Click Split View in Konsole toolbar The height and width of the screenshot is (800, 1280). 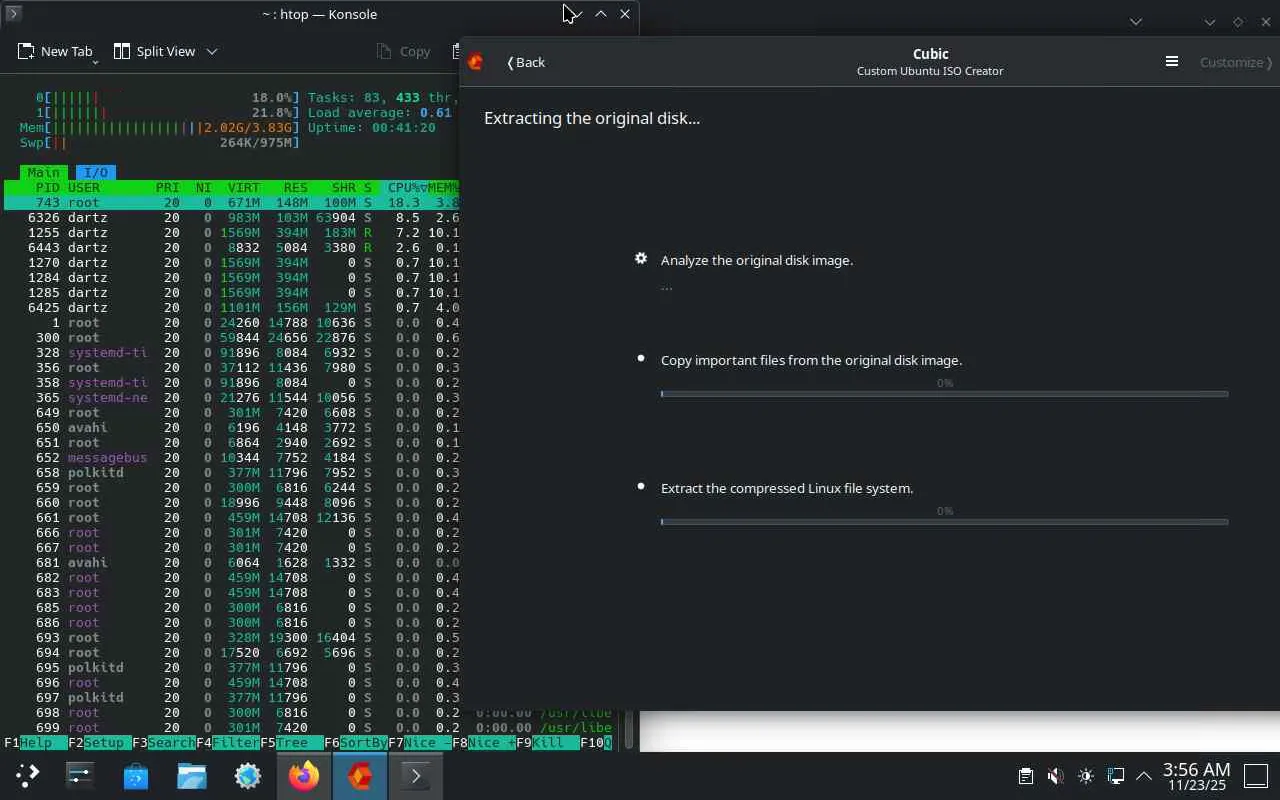(x=154, y=51)
